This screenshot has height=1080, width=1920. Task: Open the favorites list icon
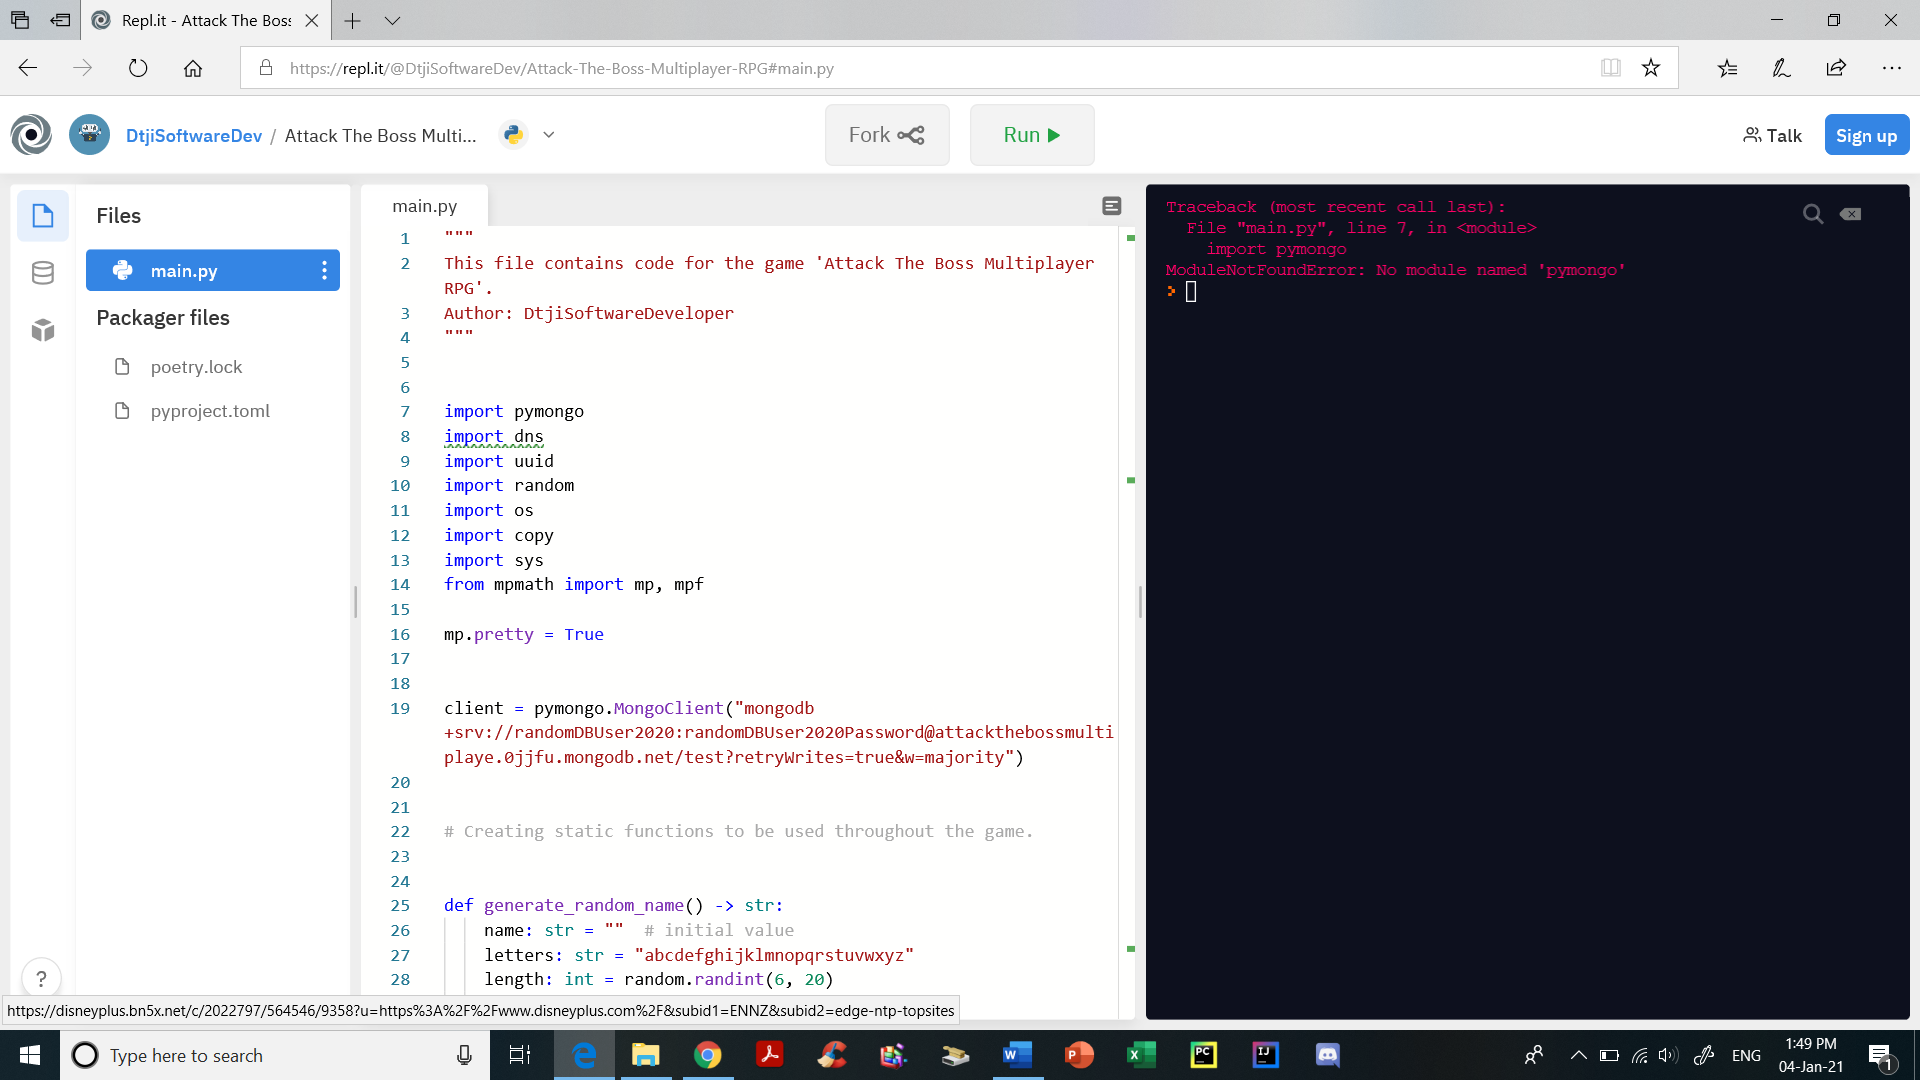tap(1727, 68)
